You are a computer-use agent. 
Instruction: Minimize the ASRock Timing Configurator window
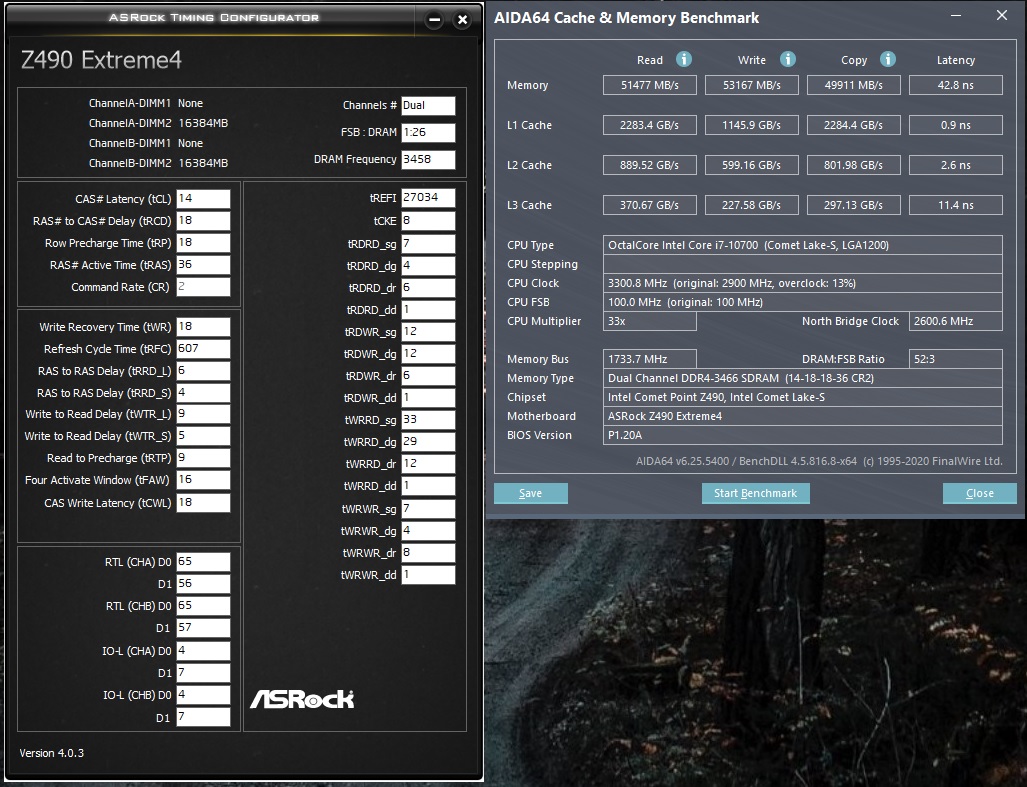click(x=434, y=20)
